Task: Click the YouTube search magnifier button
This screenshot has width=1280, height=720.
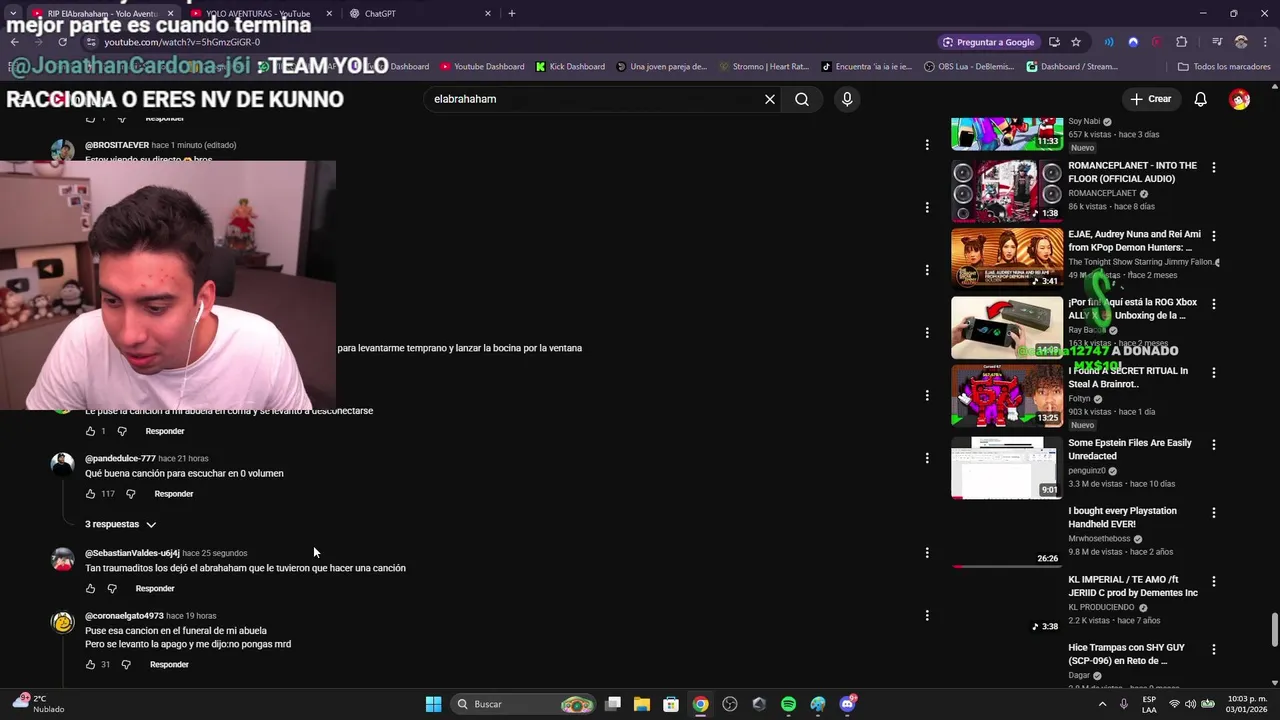Action: click(x=802, y=99)
